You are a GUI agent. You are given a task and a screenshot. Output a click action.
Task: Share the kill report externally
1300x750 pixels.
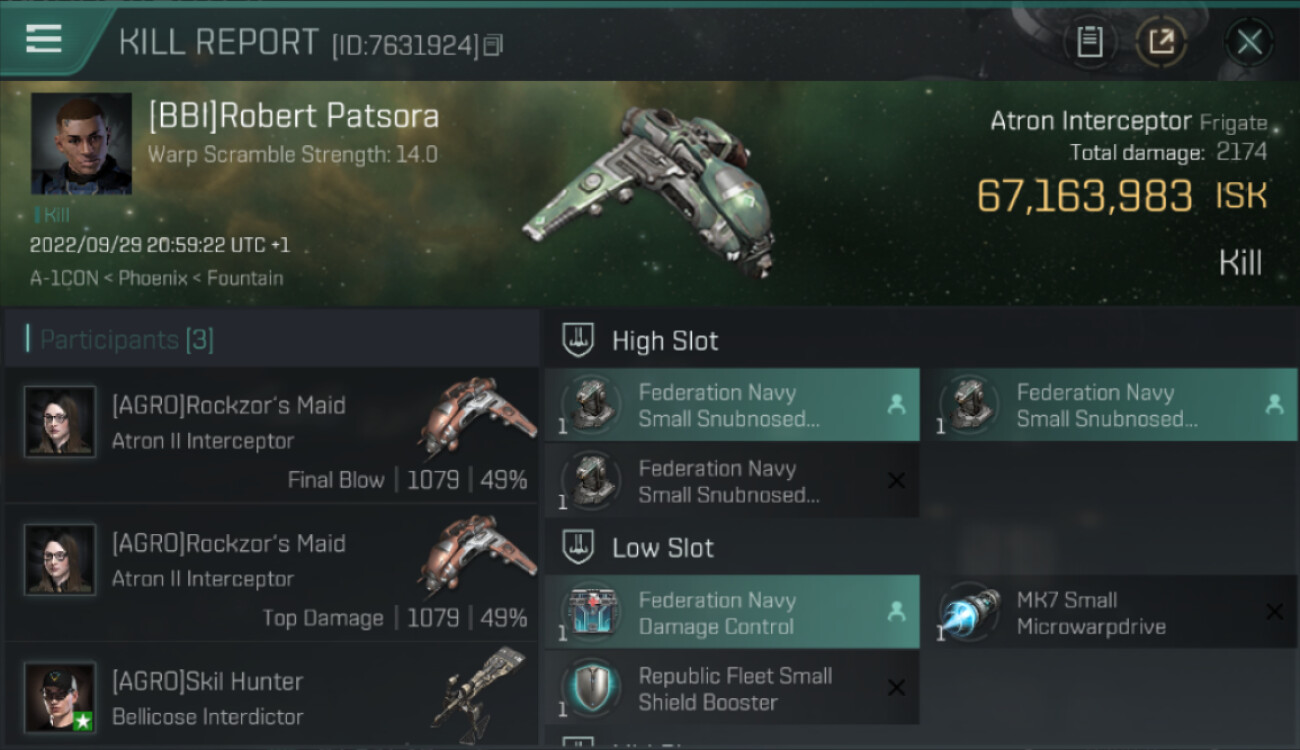click(x=1161, y=42)
